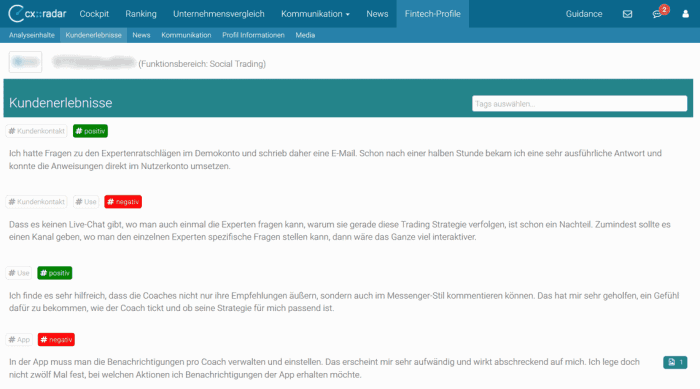Switch to the Analyseinhalte sub-tab
The image size is (700, 389).
click(32, 35)
